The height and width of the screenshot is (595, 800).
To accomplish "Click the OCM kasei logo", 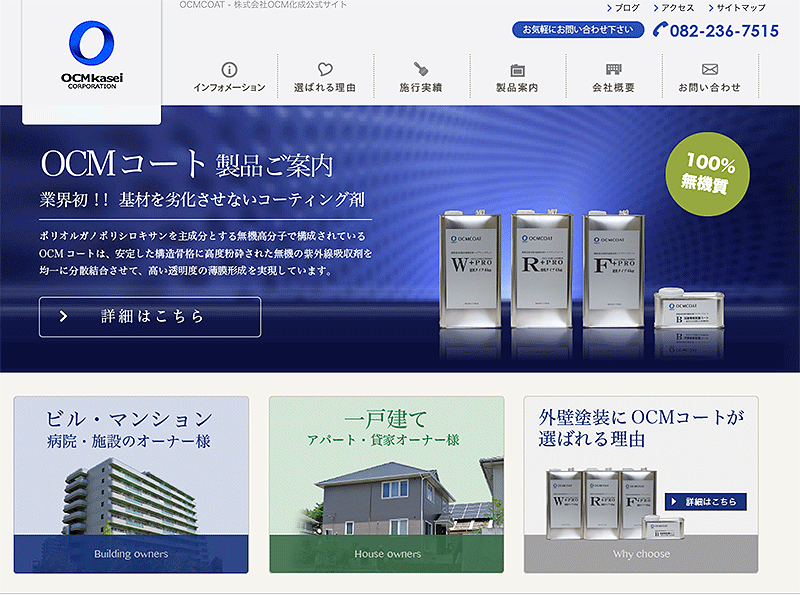I will (92, 55).
